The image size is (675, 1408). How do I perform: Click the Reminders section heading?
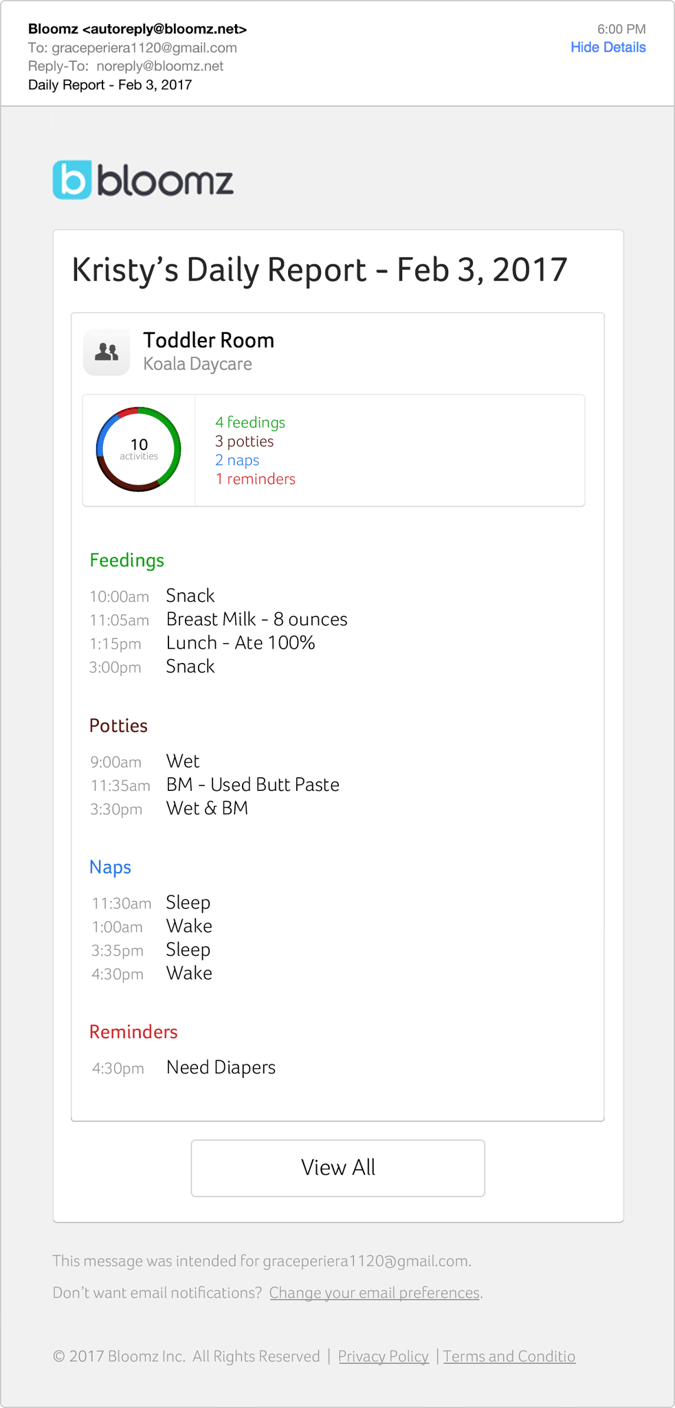click(x=133, y=1031)
